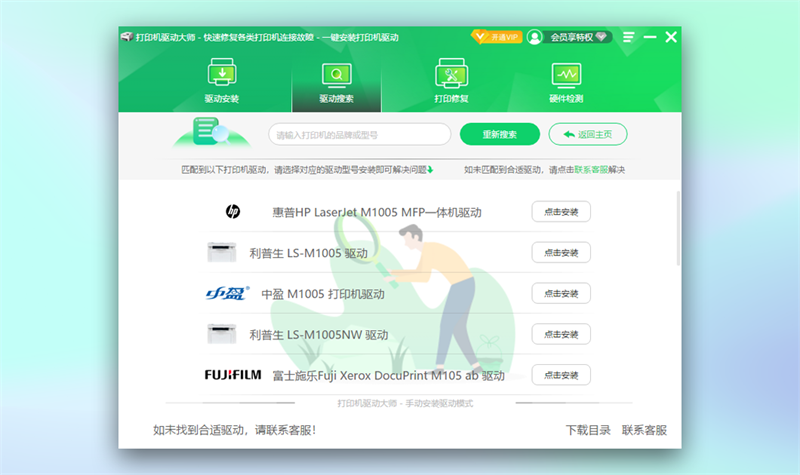Select the 利普生 LS-M1005NW 驱动 text
Screen dimensions: 800x475
point(319,335)
